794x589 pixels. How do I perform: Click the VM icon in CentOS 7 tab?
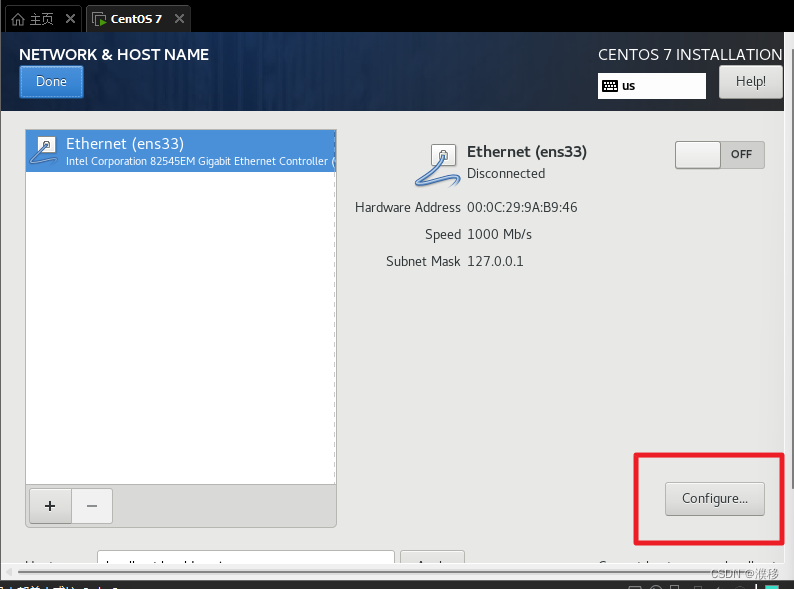99,19
